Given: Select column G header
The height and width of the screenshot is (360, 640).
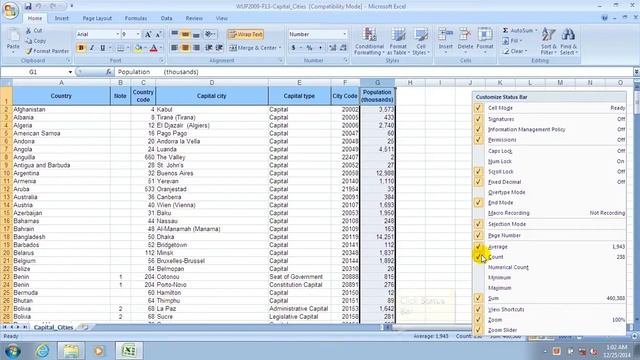Looking at the screenshot, I should pos(377,82).
